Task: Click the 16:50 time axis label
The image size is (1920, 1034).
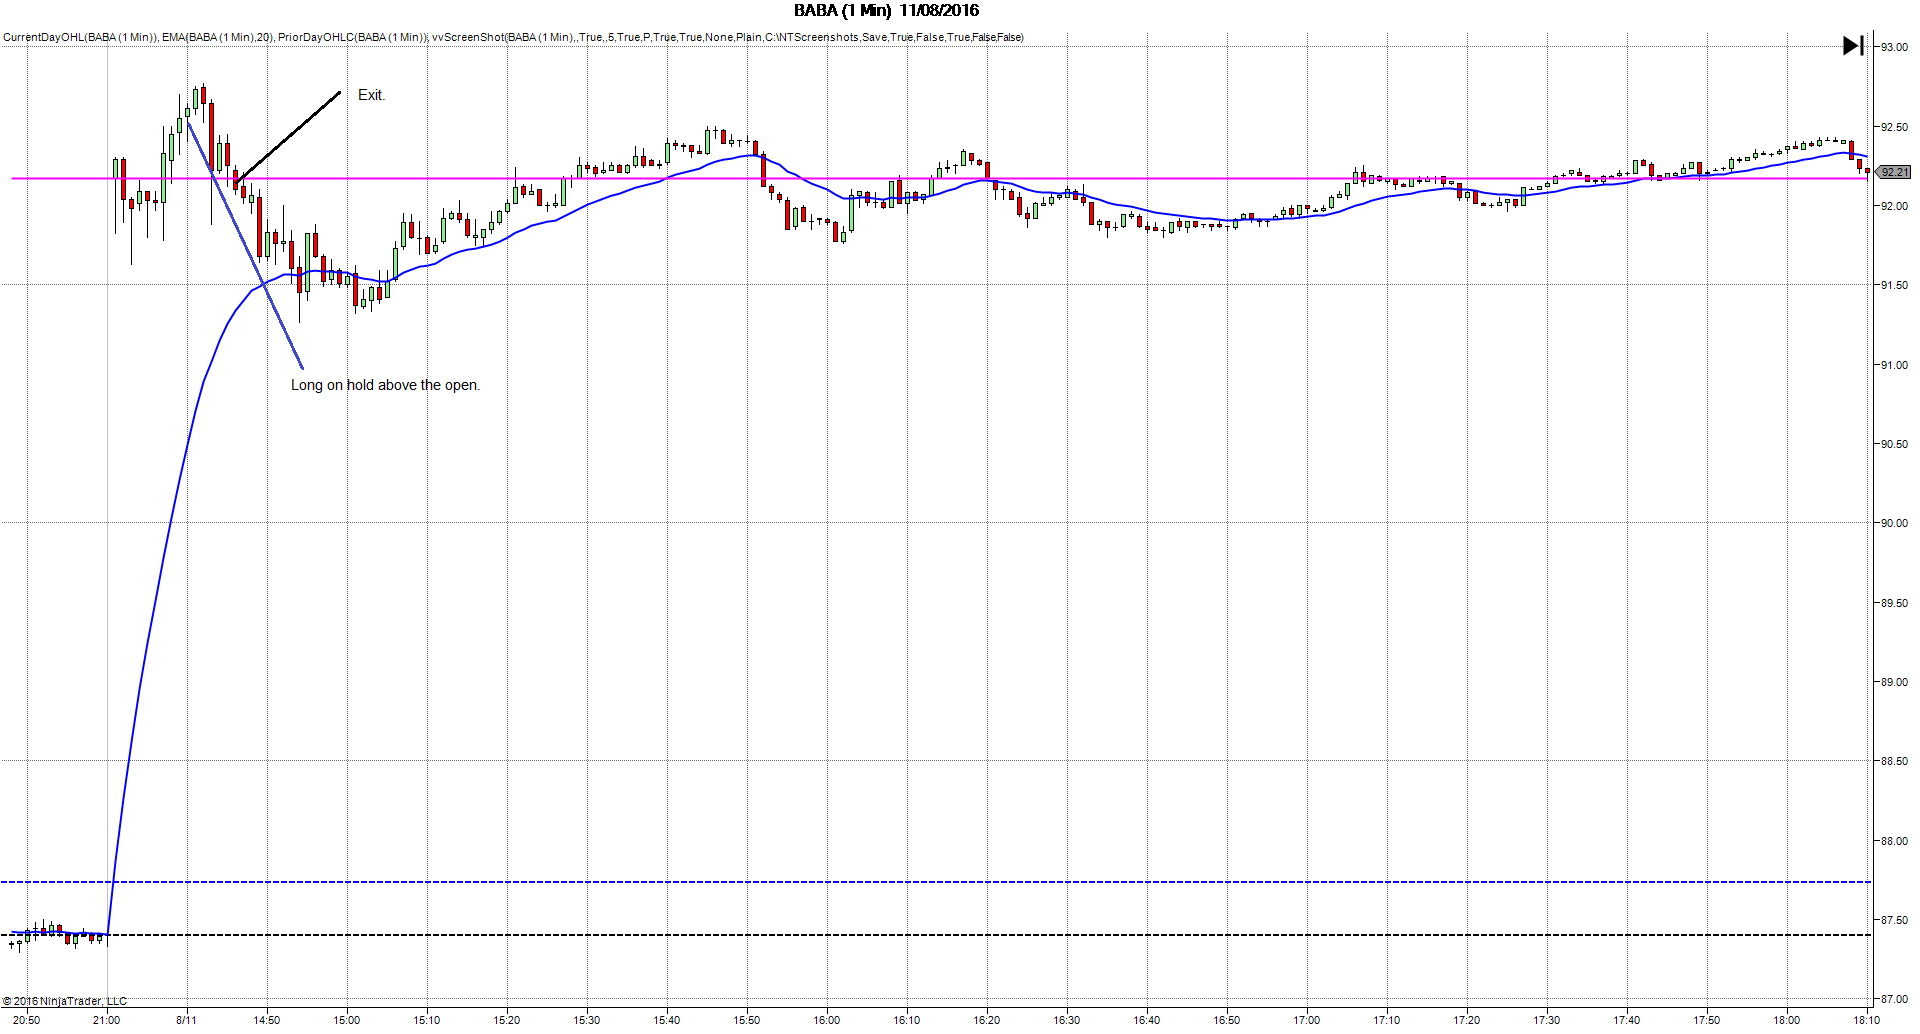Action: 1227,1020
